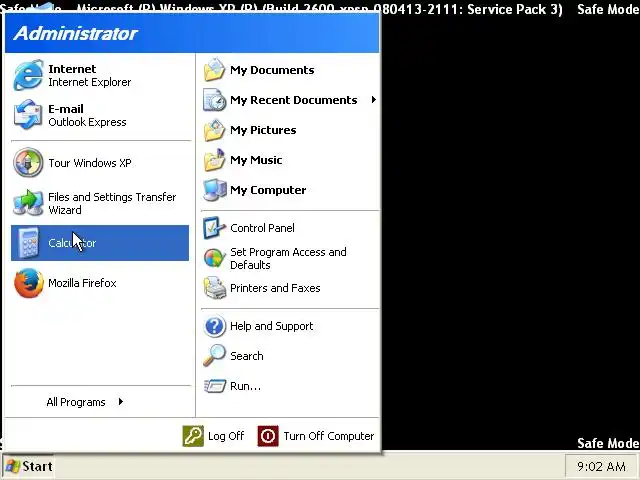Expand the My Recent Documents submenu arrow
The height and width of the screenshot is (480, 640).
373,100
